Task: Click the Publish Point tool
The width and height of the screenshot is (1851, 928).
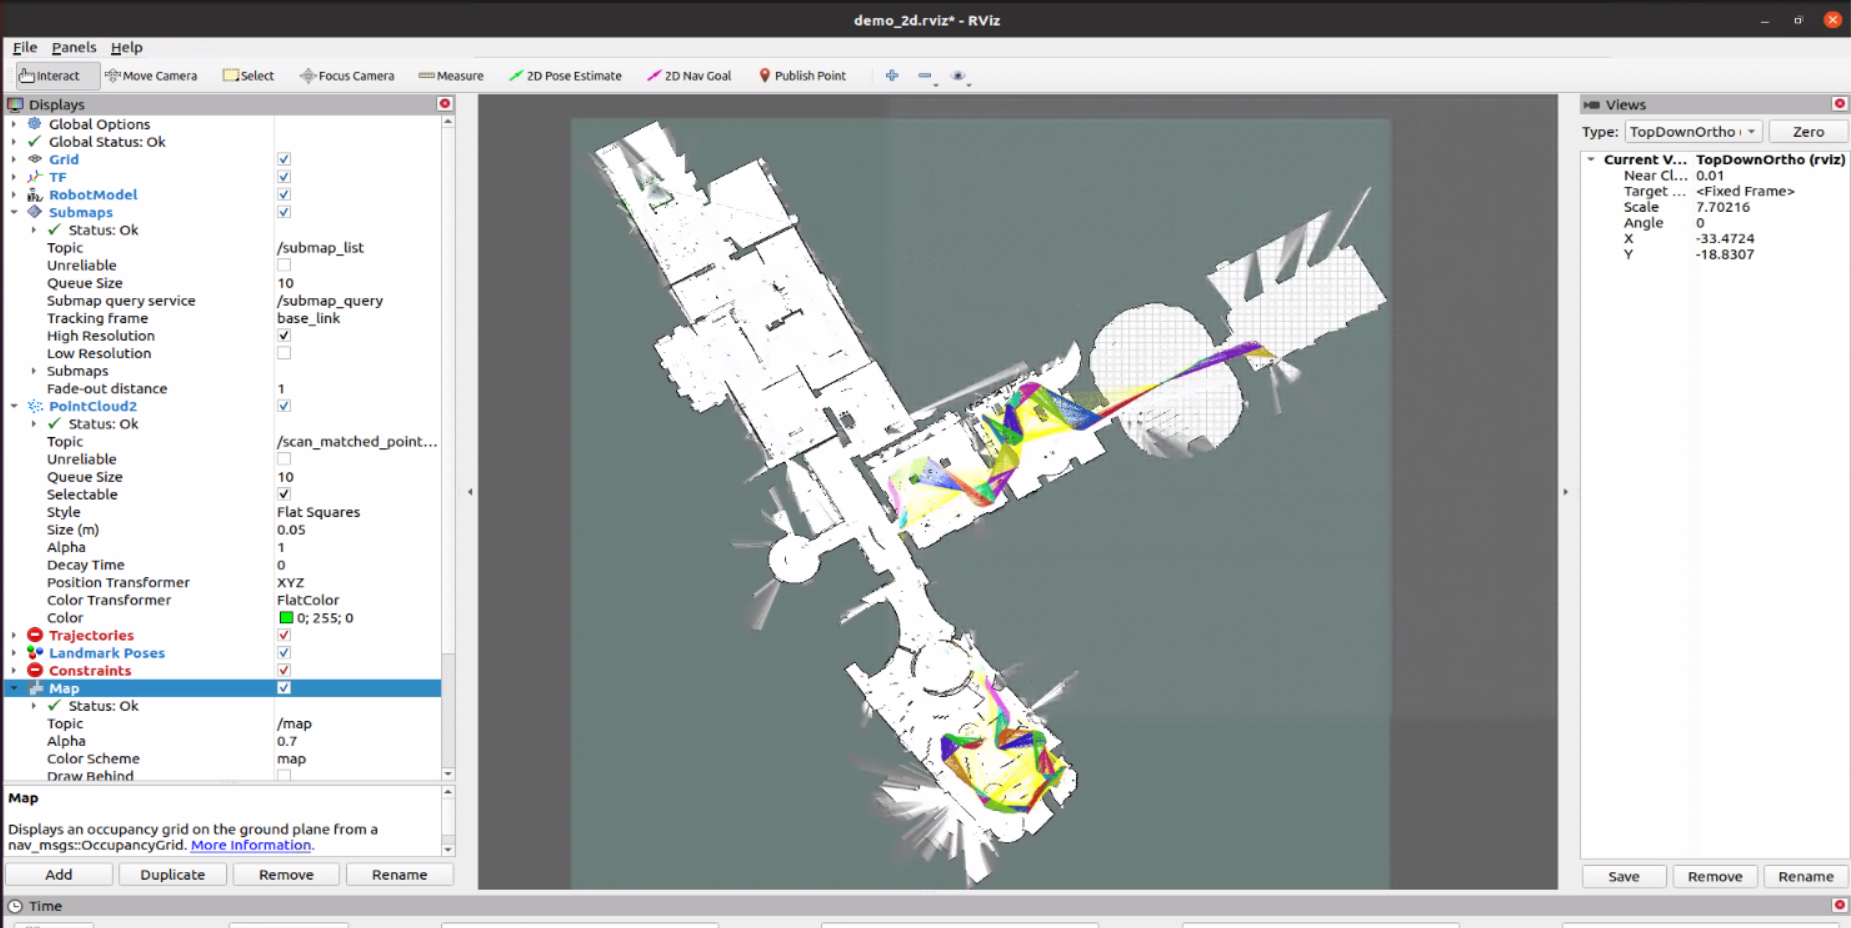Action: pyautogui.click(x=802, y=76)
